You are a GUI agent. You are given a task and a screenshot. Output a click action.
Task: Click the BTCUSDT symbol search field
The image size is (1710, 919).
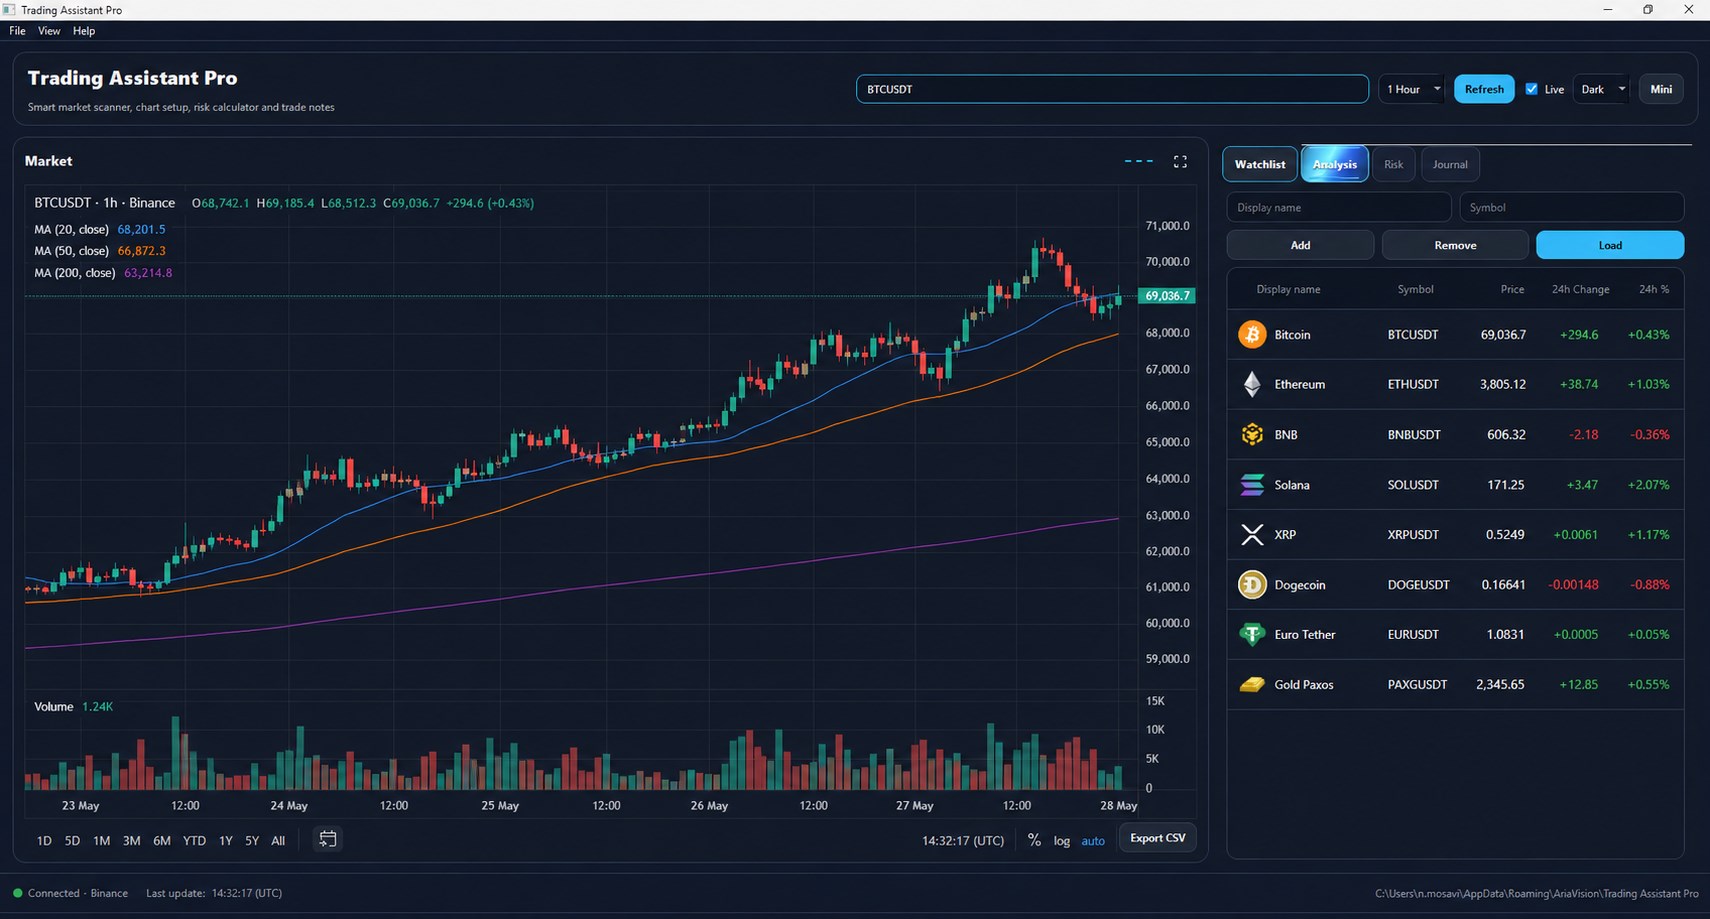click(1112, 89)
